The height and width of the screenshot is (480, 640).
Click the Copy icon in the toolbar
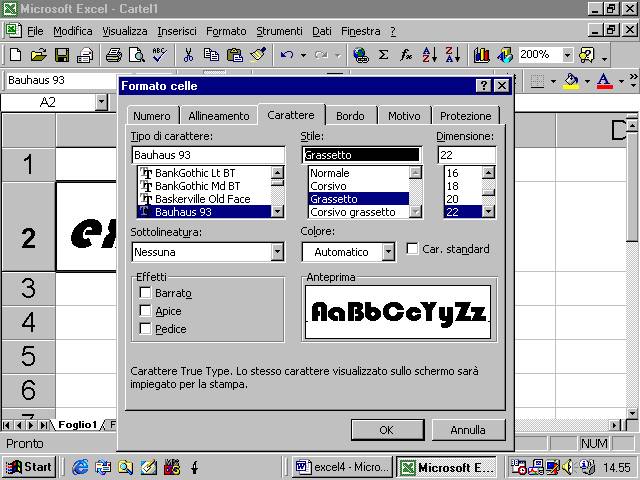click(211, 55)
